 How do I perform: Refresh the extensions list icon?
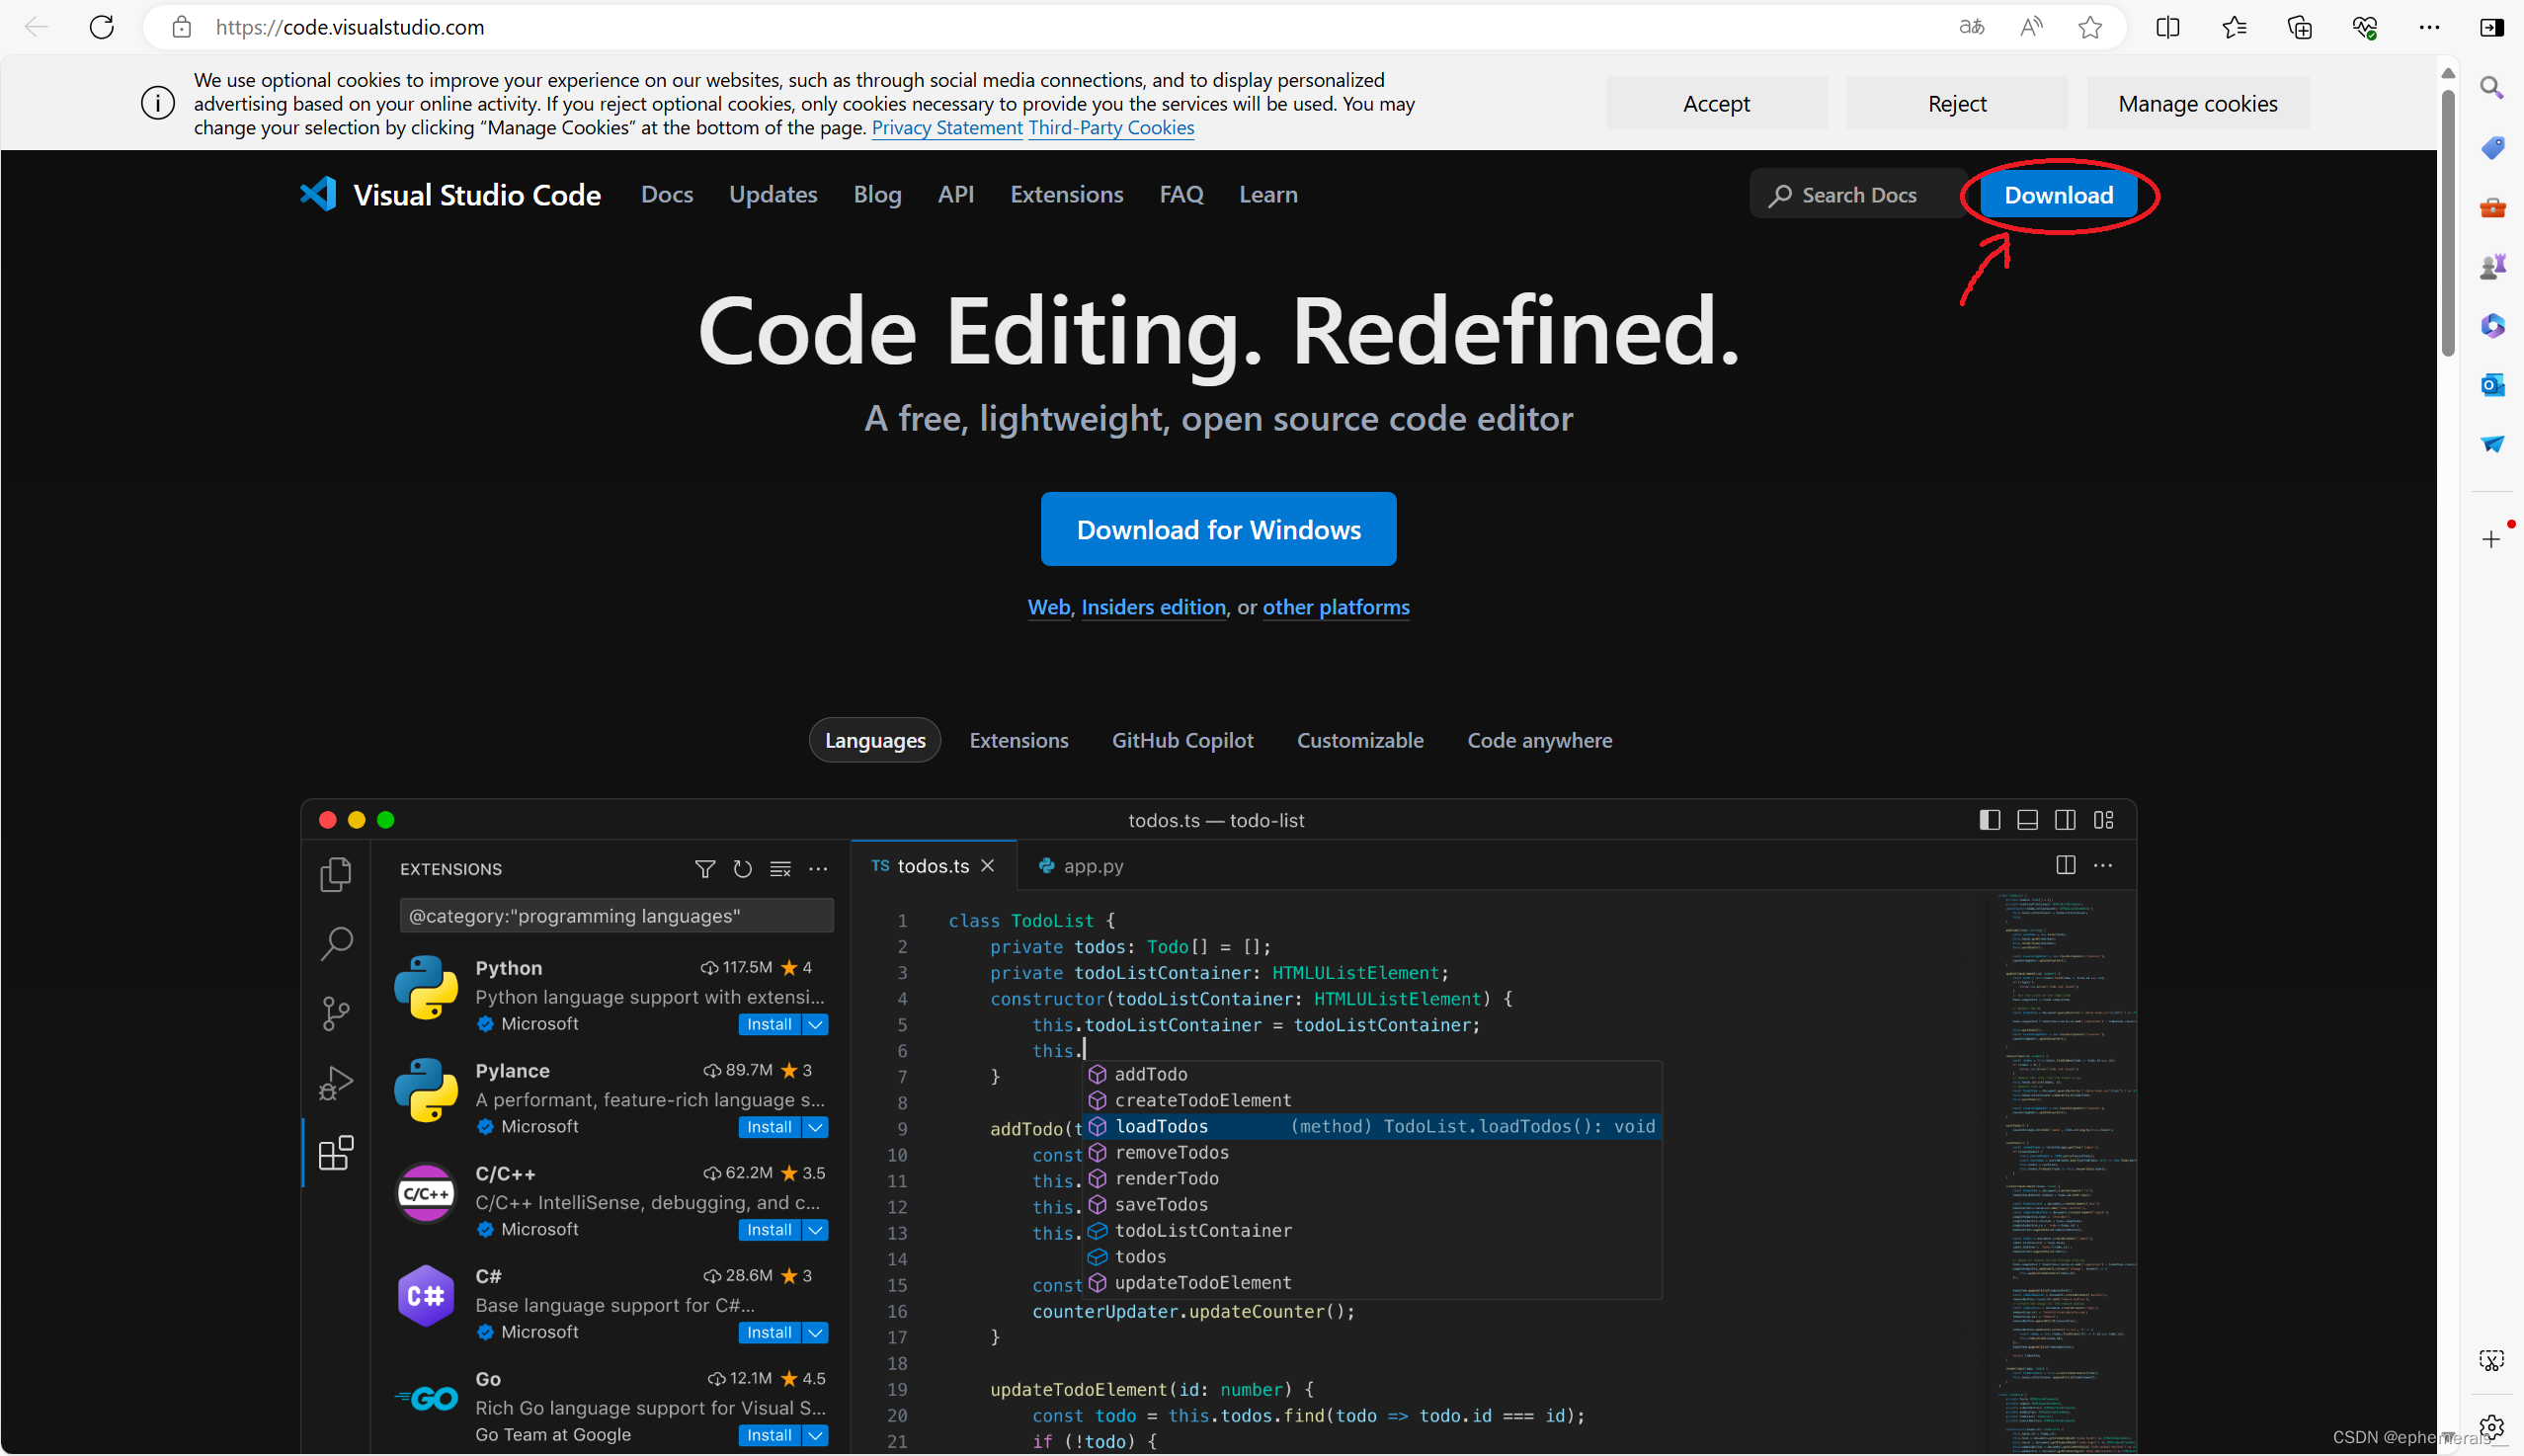click(742, 869)
